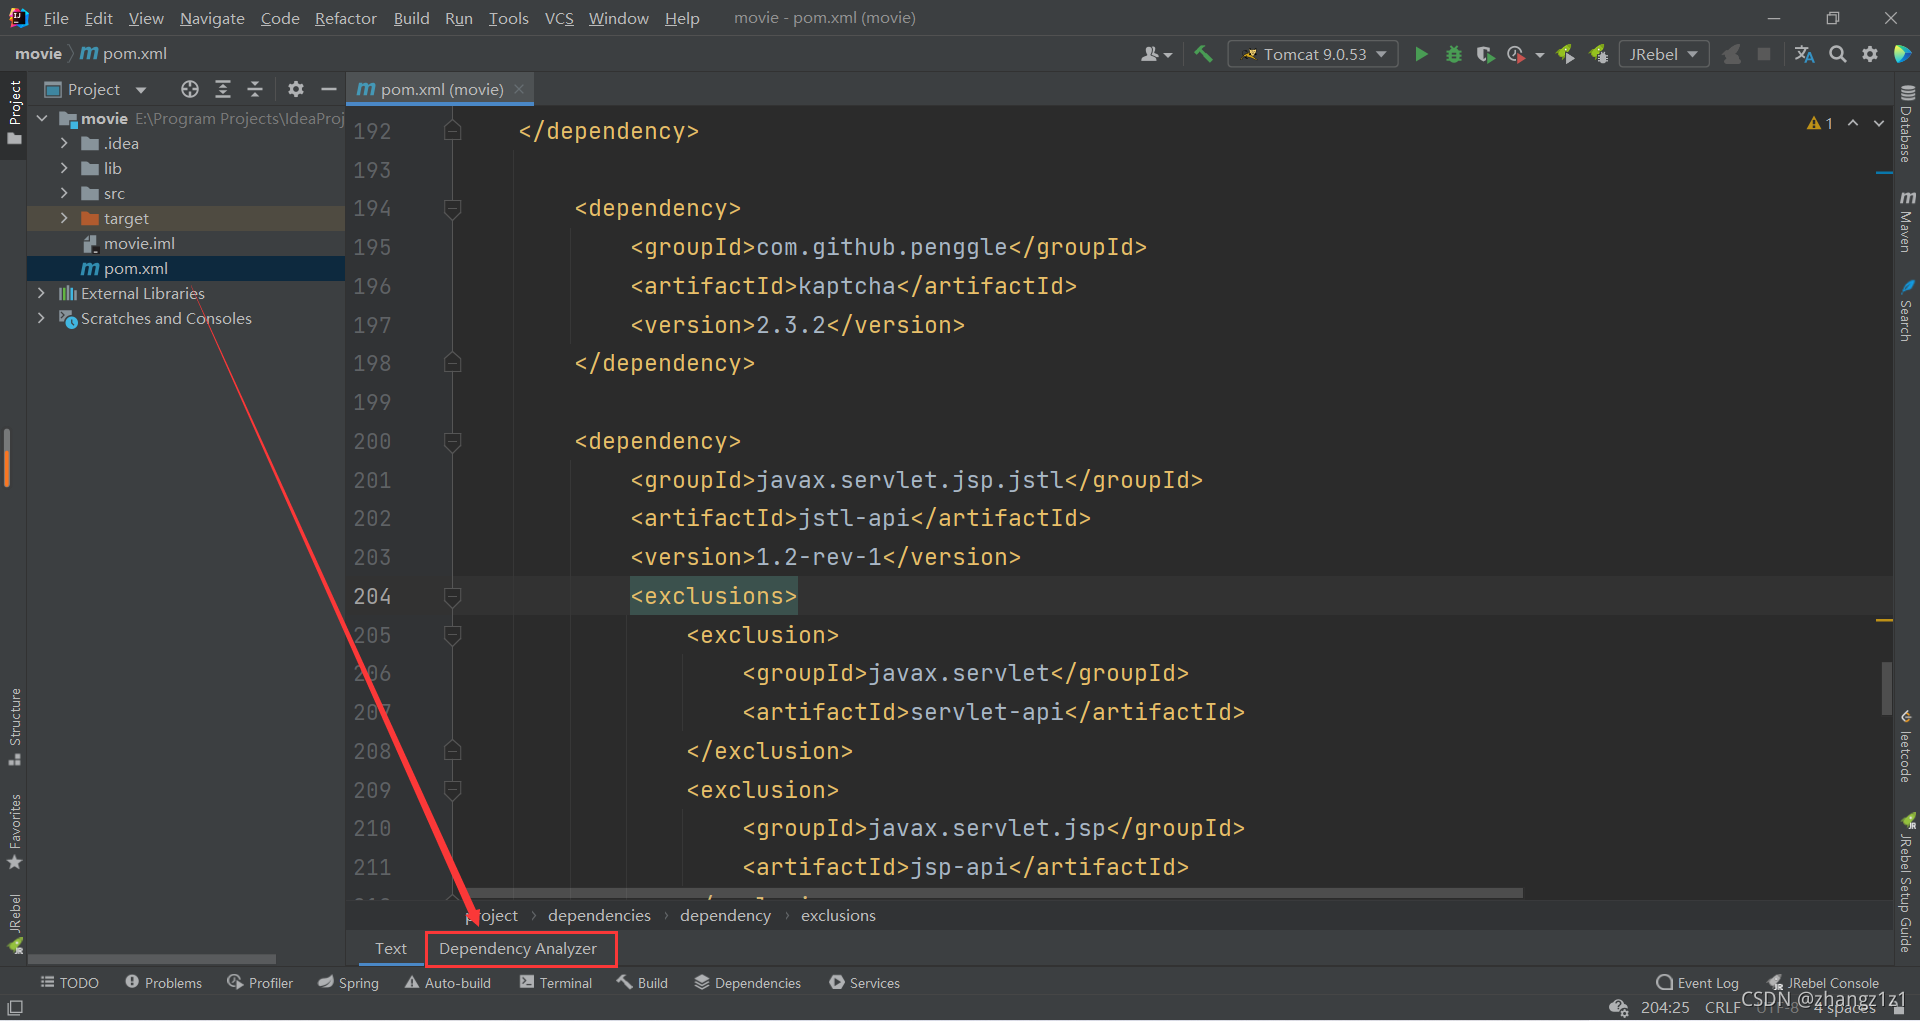
Task: Toggle the Database tool window
Action: 1906,124
